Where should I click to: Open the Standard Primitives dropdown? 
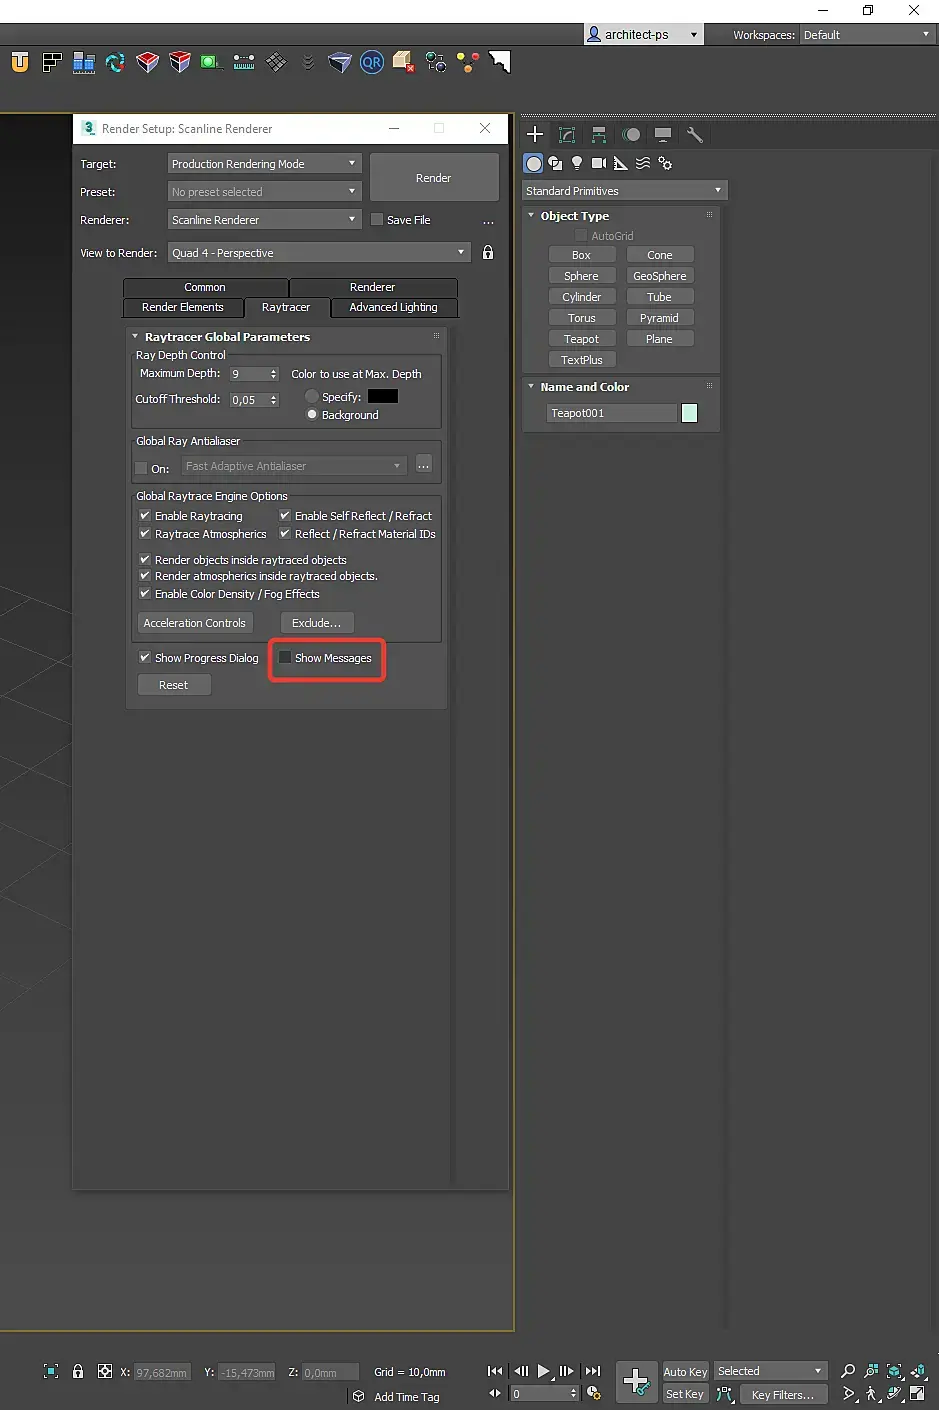(624, 191)
